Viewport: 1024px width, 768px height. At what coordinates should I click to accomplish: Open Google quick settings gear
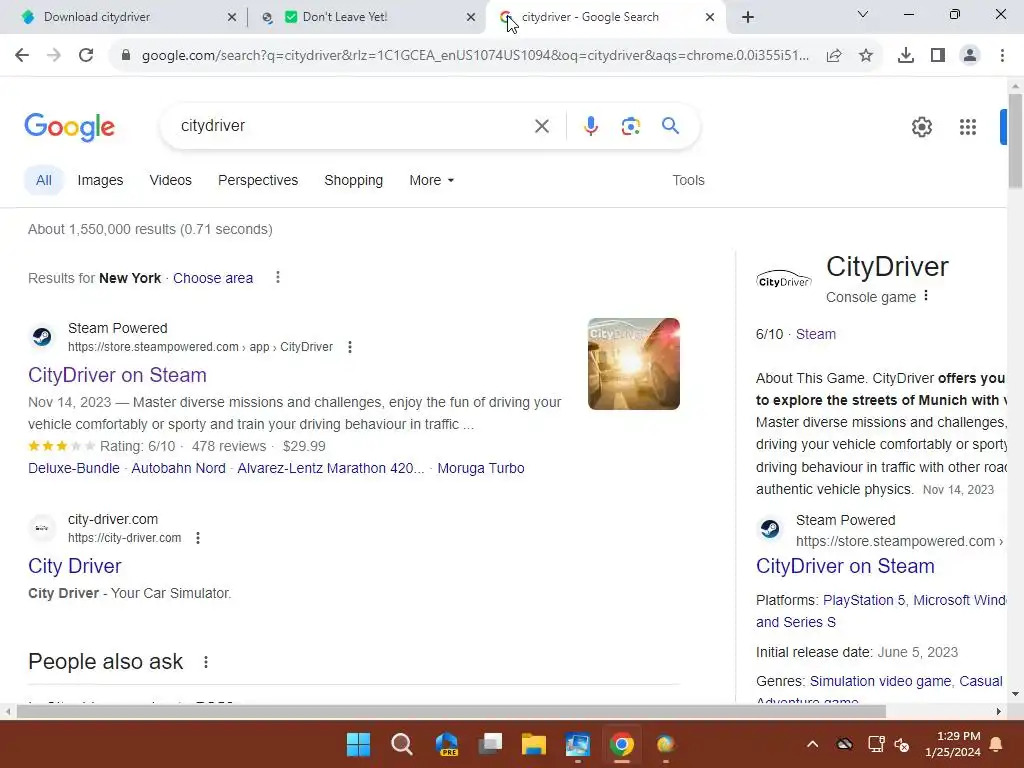(921, 127)
